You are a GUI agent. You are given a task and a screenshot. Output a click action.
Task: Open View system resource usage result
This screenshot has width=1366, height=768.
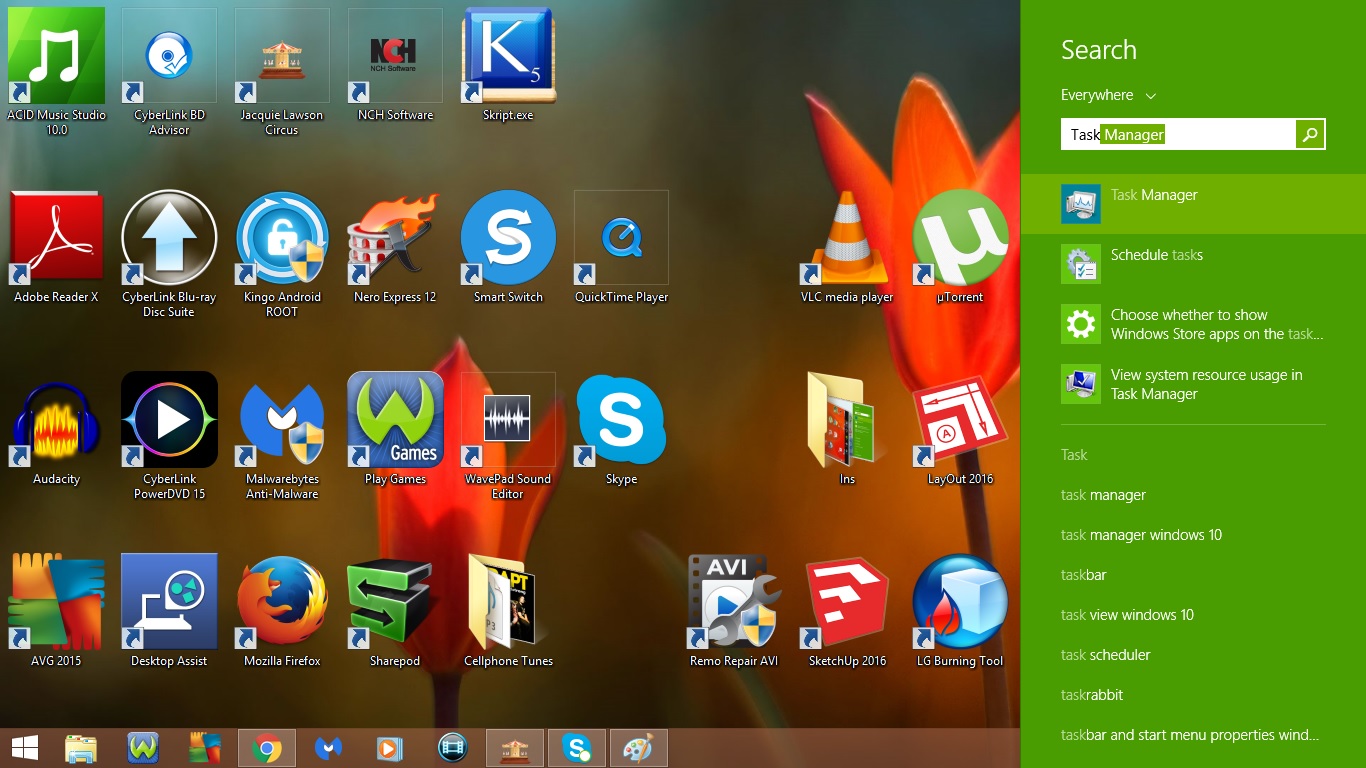tap(1193, 384)
